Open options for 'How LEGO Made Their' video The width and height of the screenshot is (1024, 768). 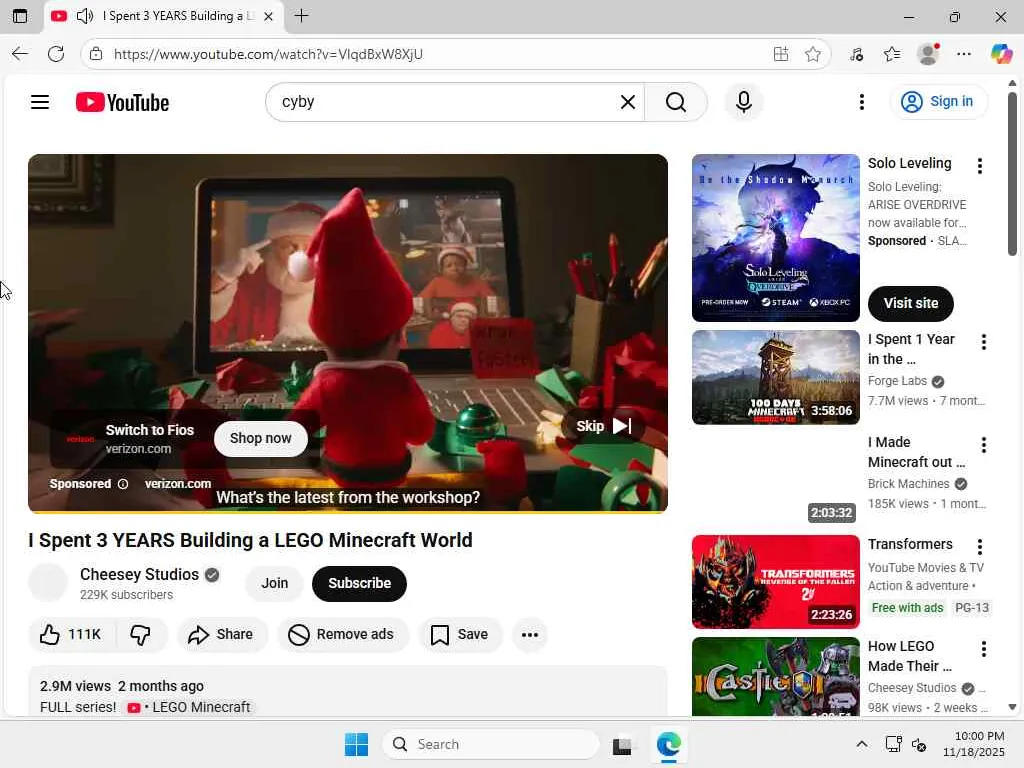984,649
